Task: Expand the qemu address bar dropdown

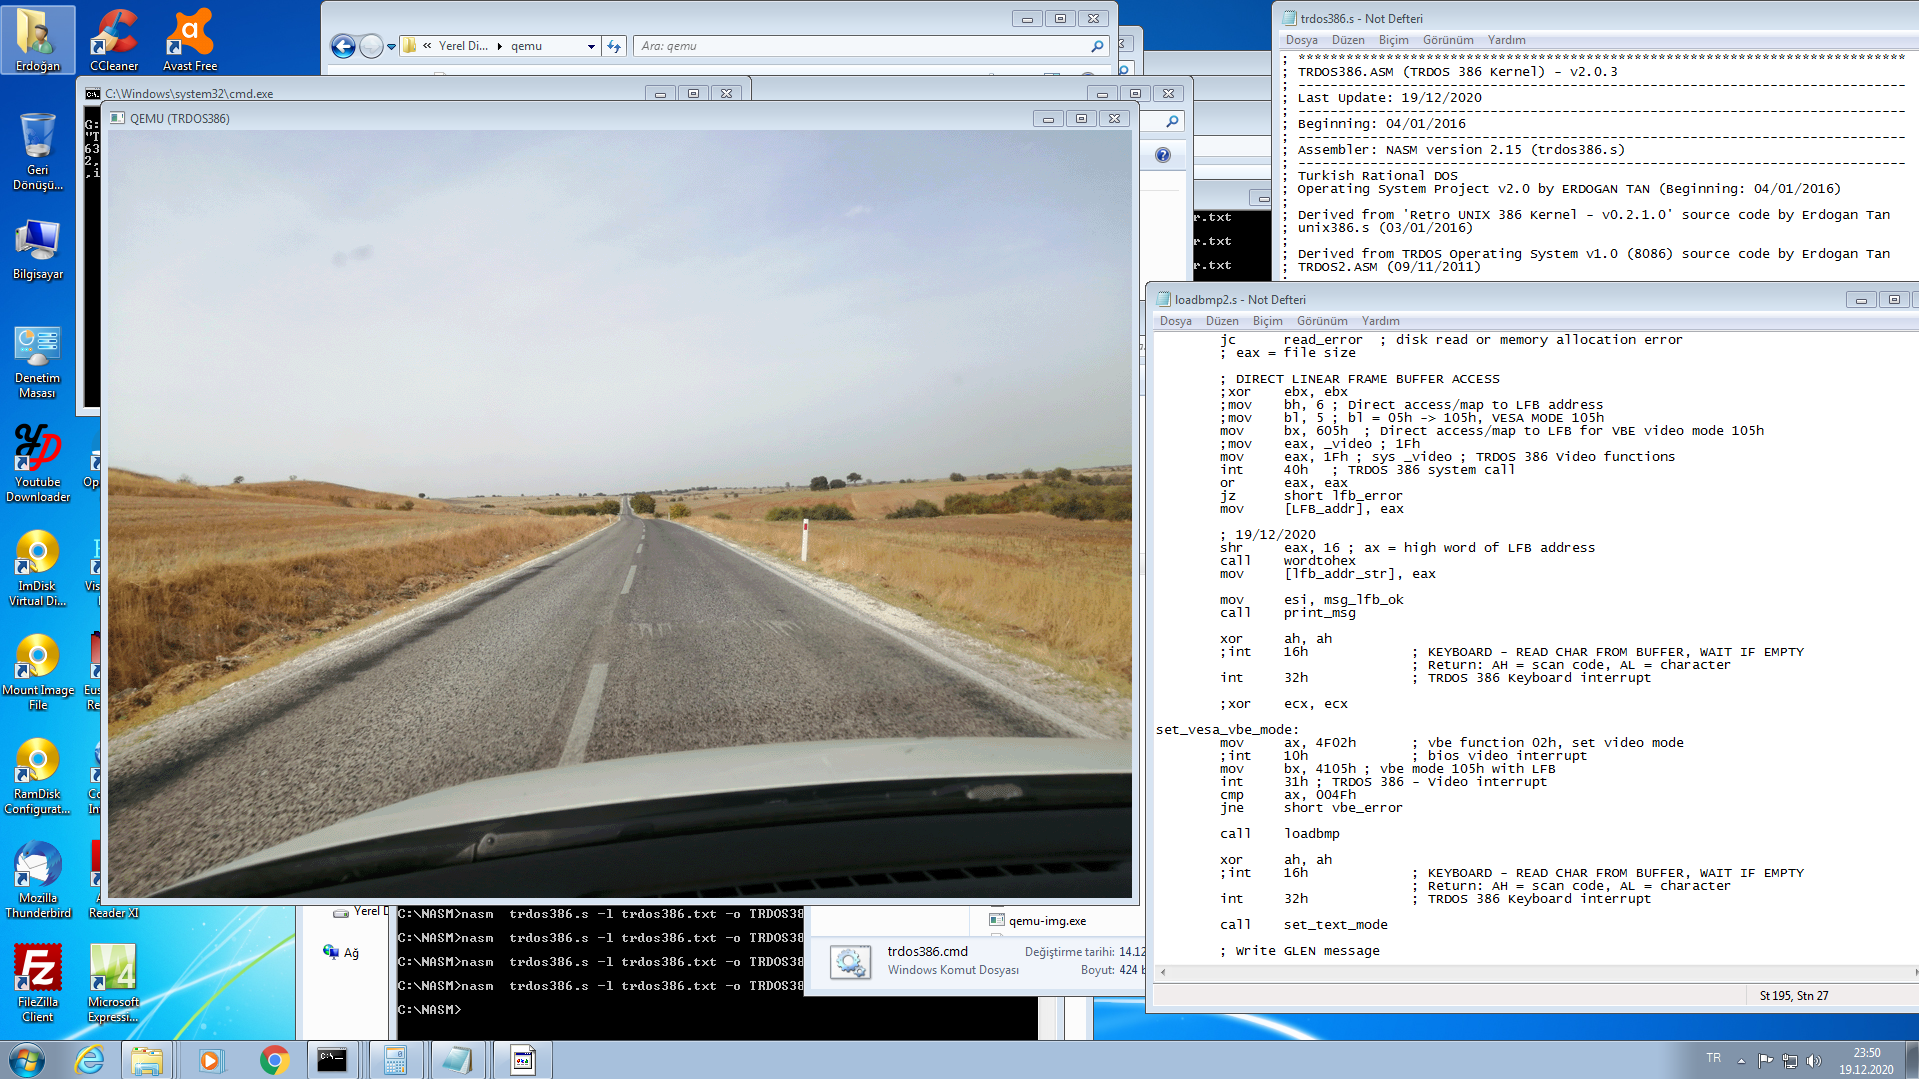Action: coord(591,46)
